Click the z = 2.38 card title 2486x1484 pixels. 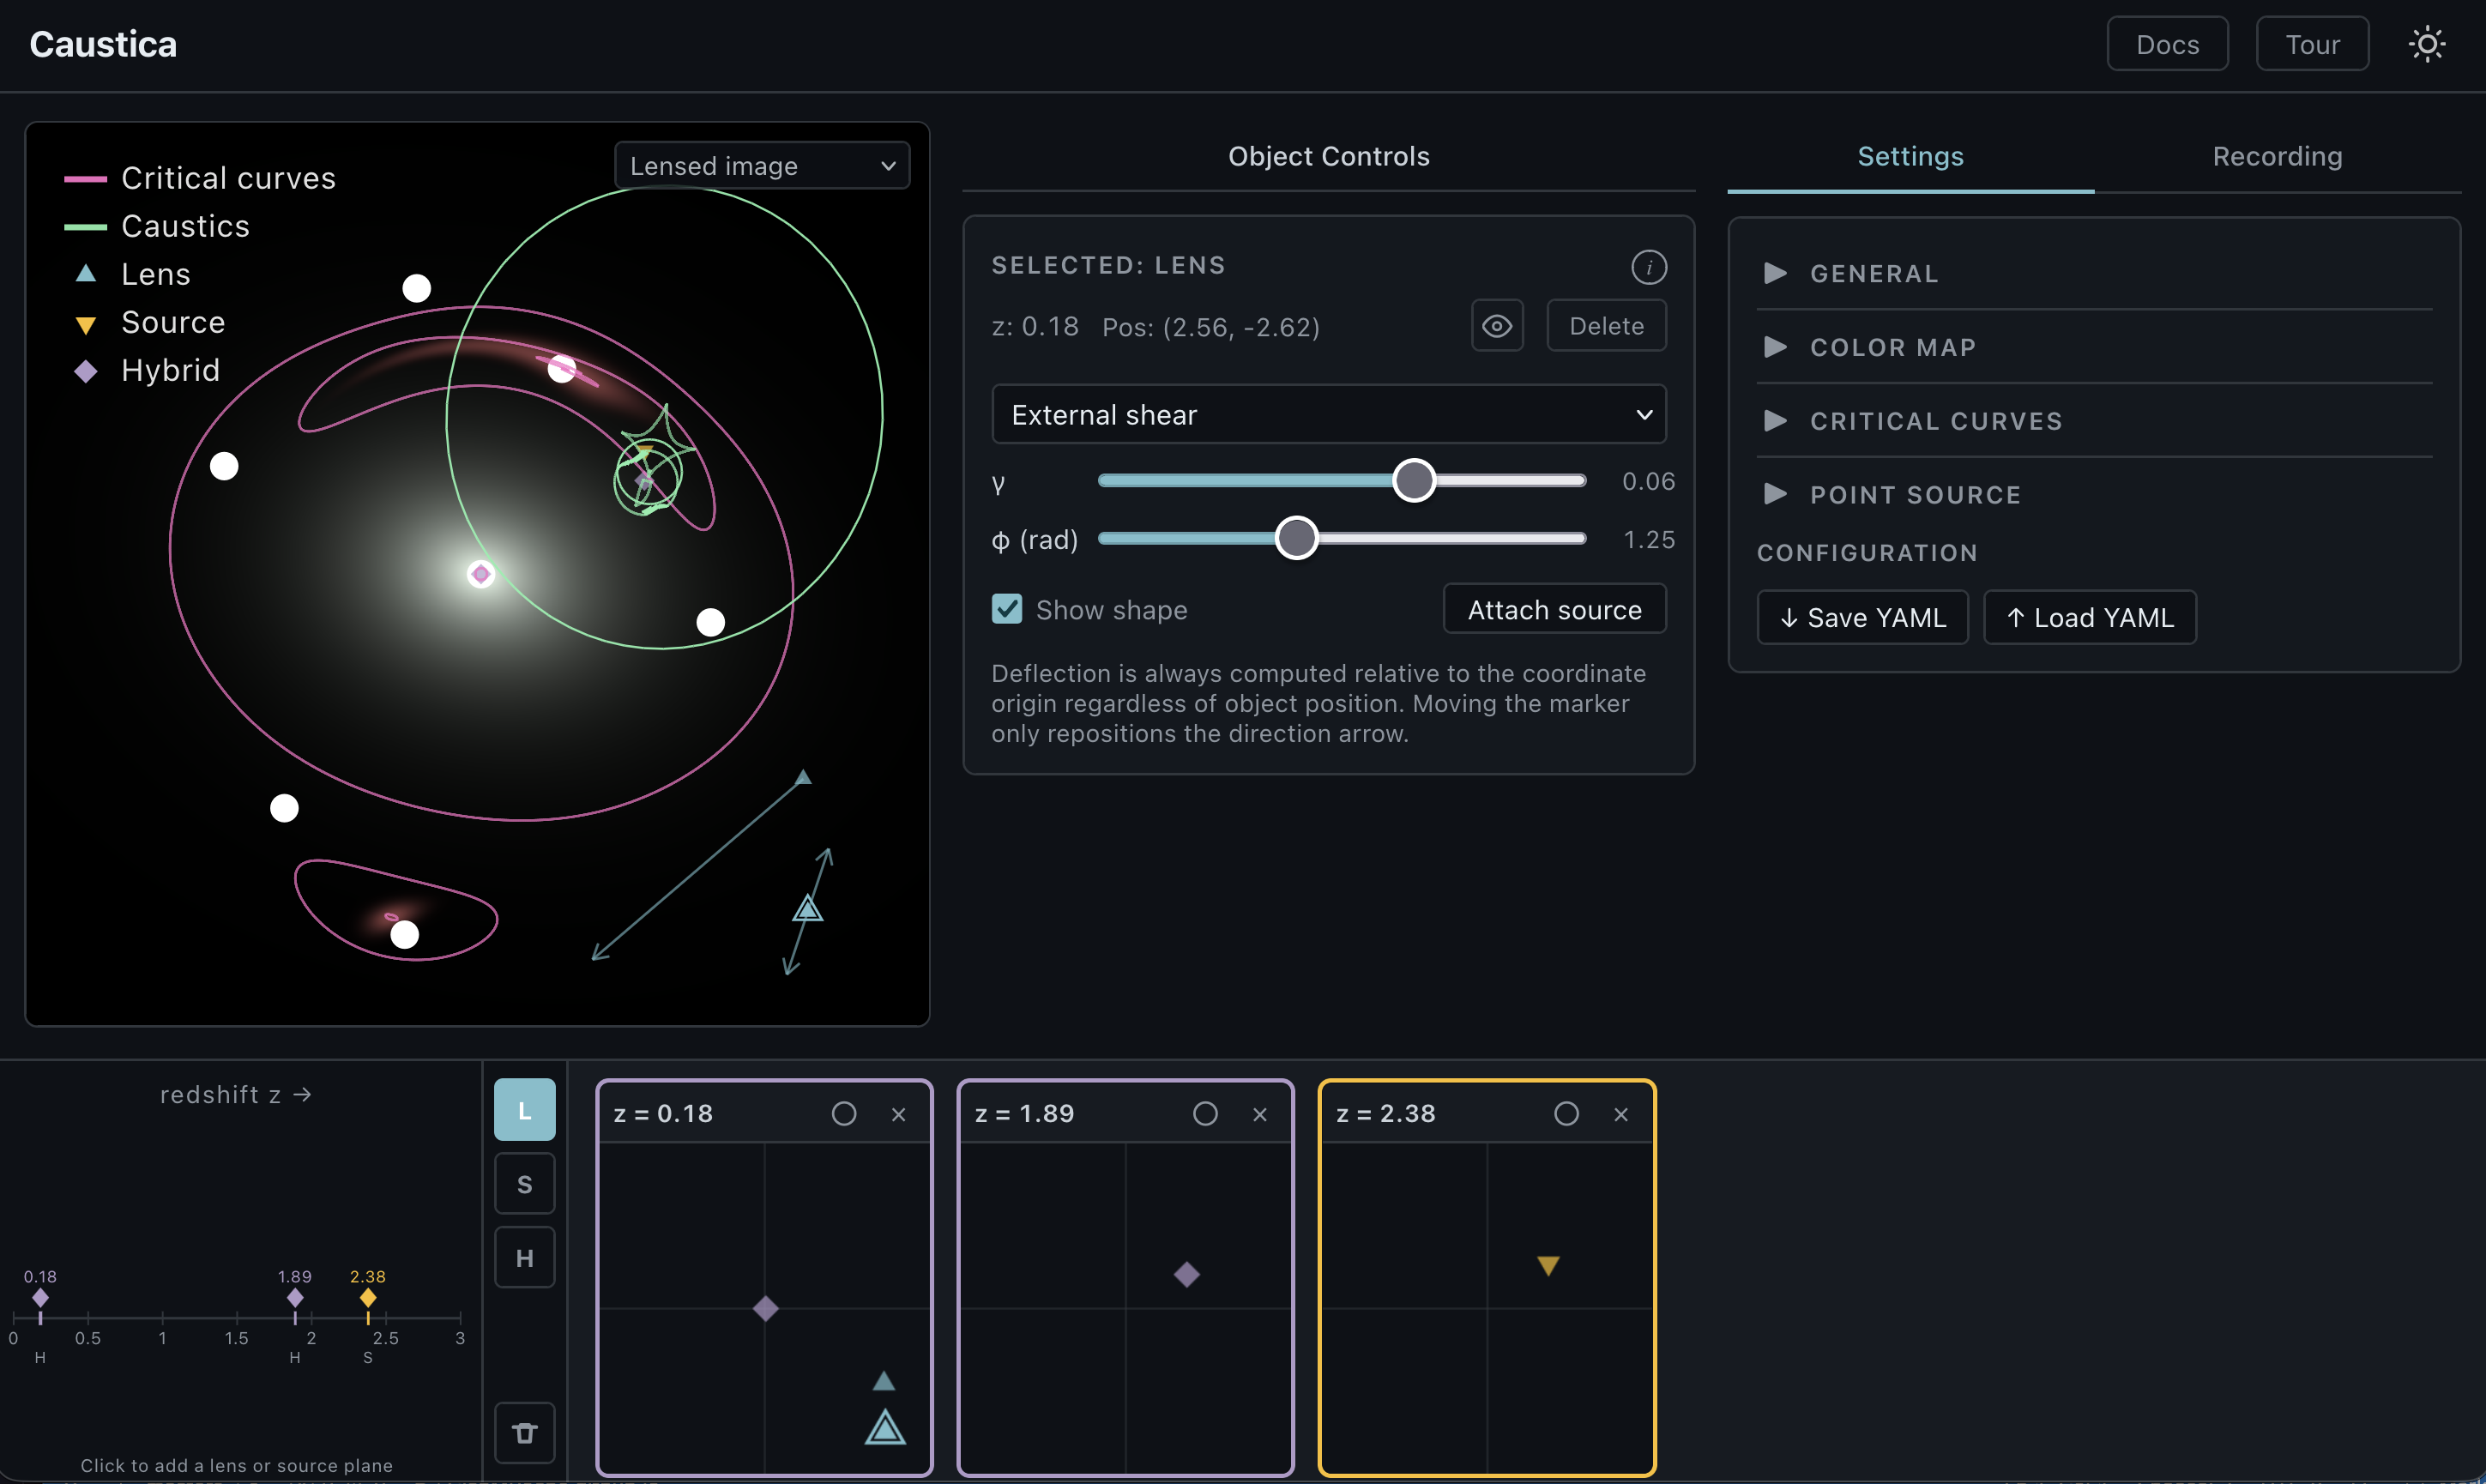click(1385, 1114)
